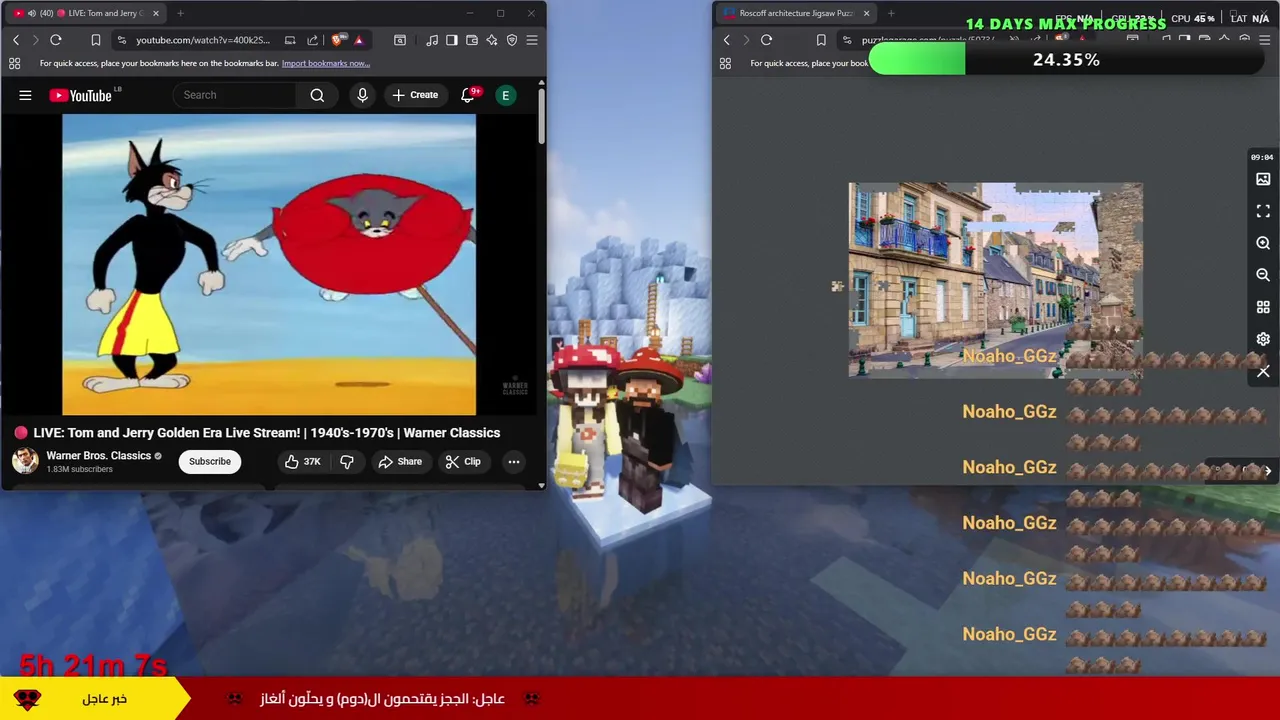Dislike the Tom and Jerry video
The height and width of the screenshot is (720, 1280).
pyautogui.click(x=347, y=461)
